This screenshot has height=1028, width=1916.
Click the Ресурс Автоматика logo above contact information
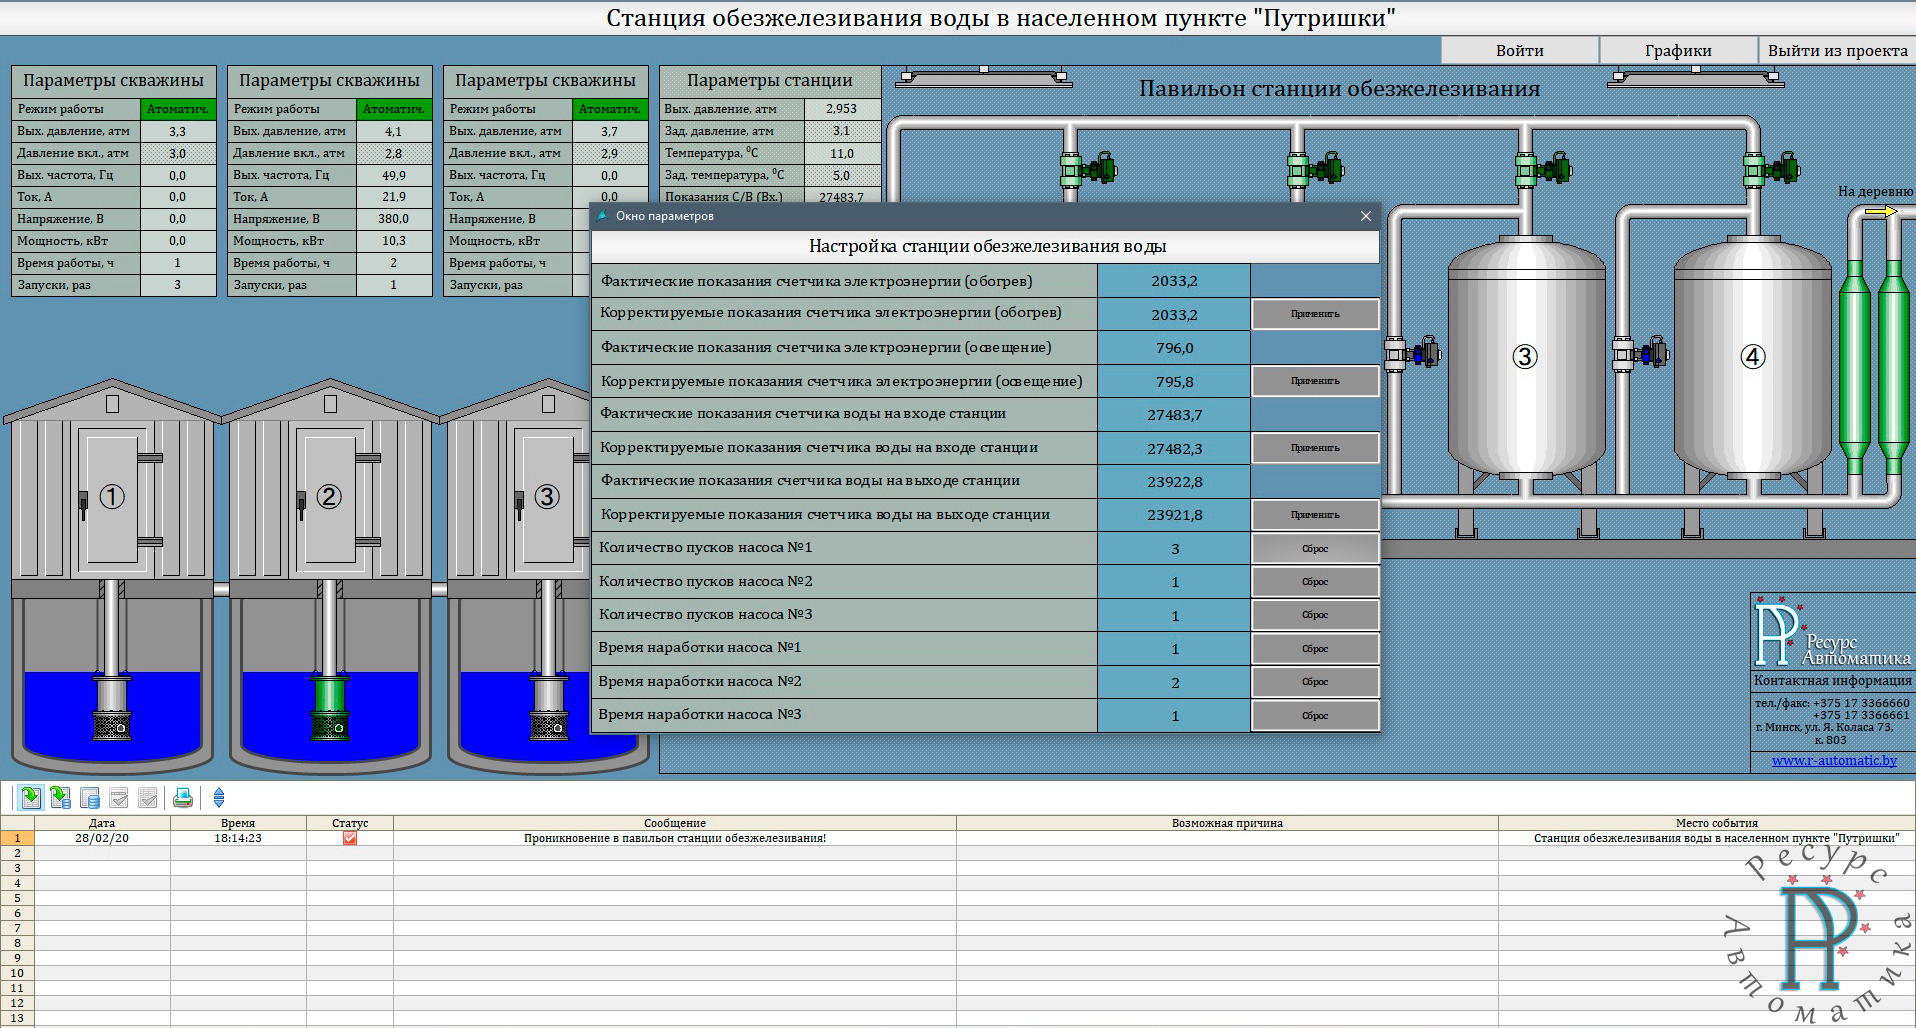point(1832,634)
